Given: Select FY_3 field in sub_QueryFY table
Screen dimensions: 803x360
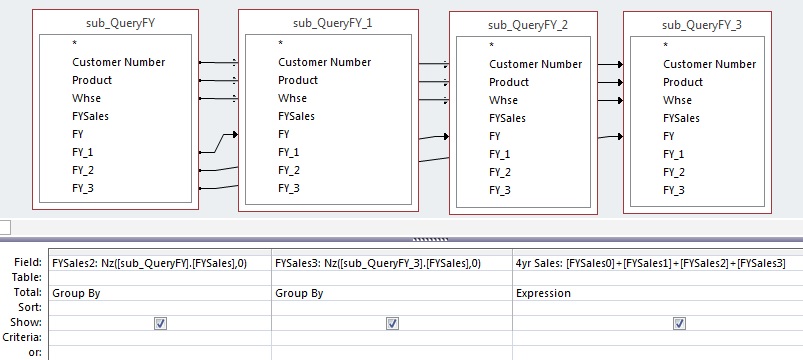Looking at the screenshot, I should (x=82, y=188).
